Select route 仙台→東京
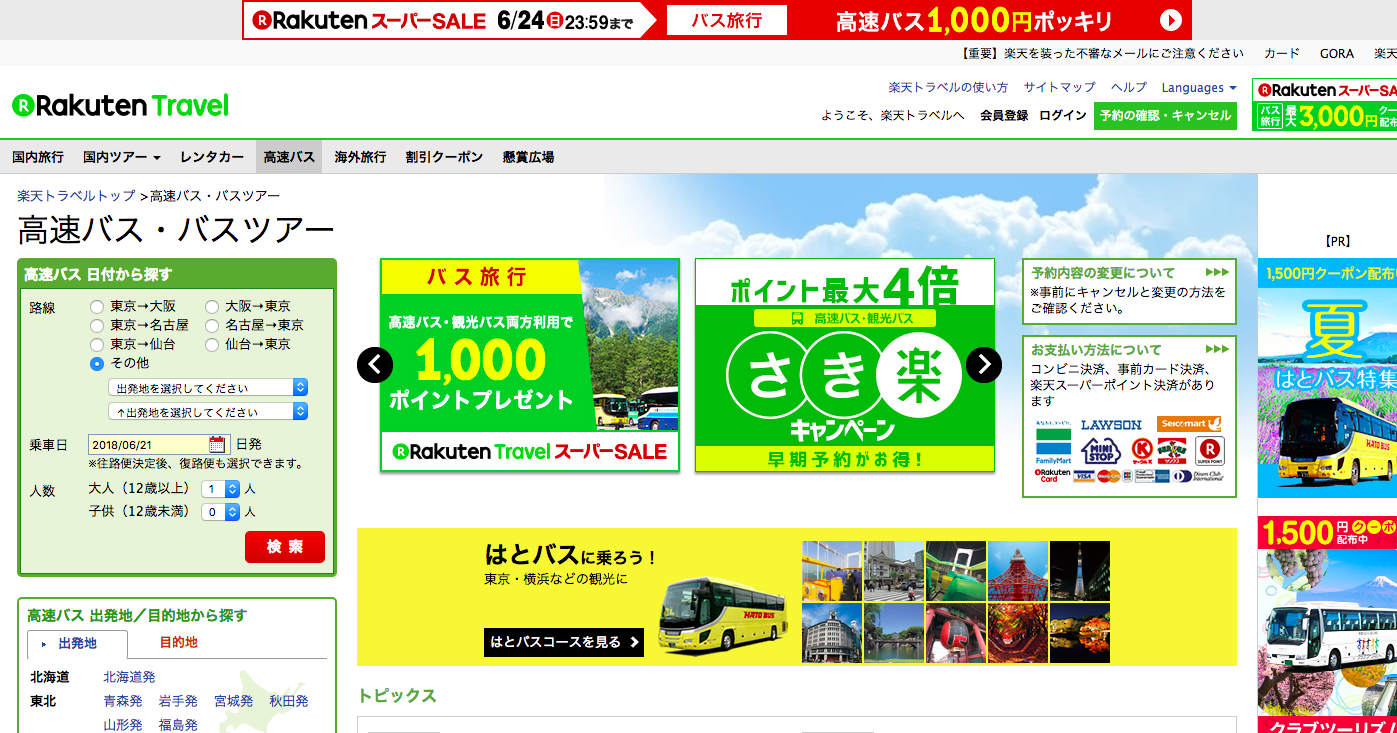Viewport: 1397px width, 733px height. 212,345
